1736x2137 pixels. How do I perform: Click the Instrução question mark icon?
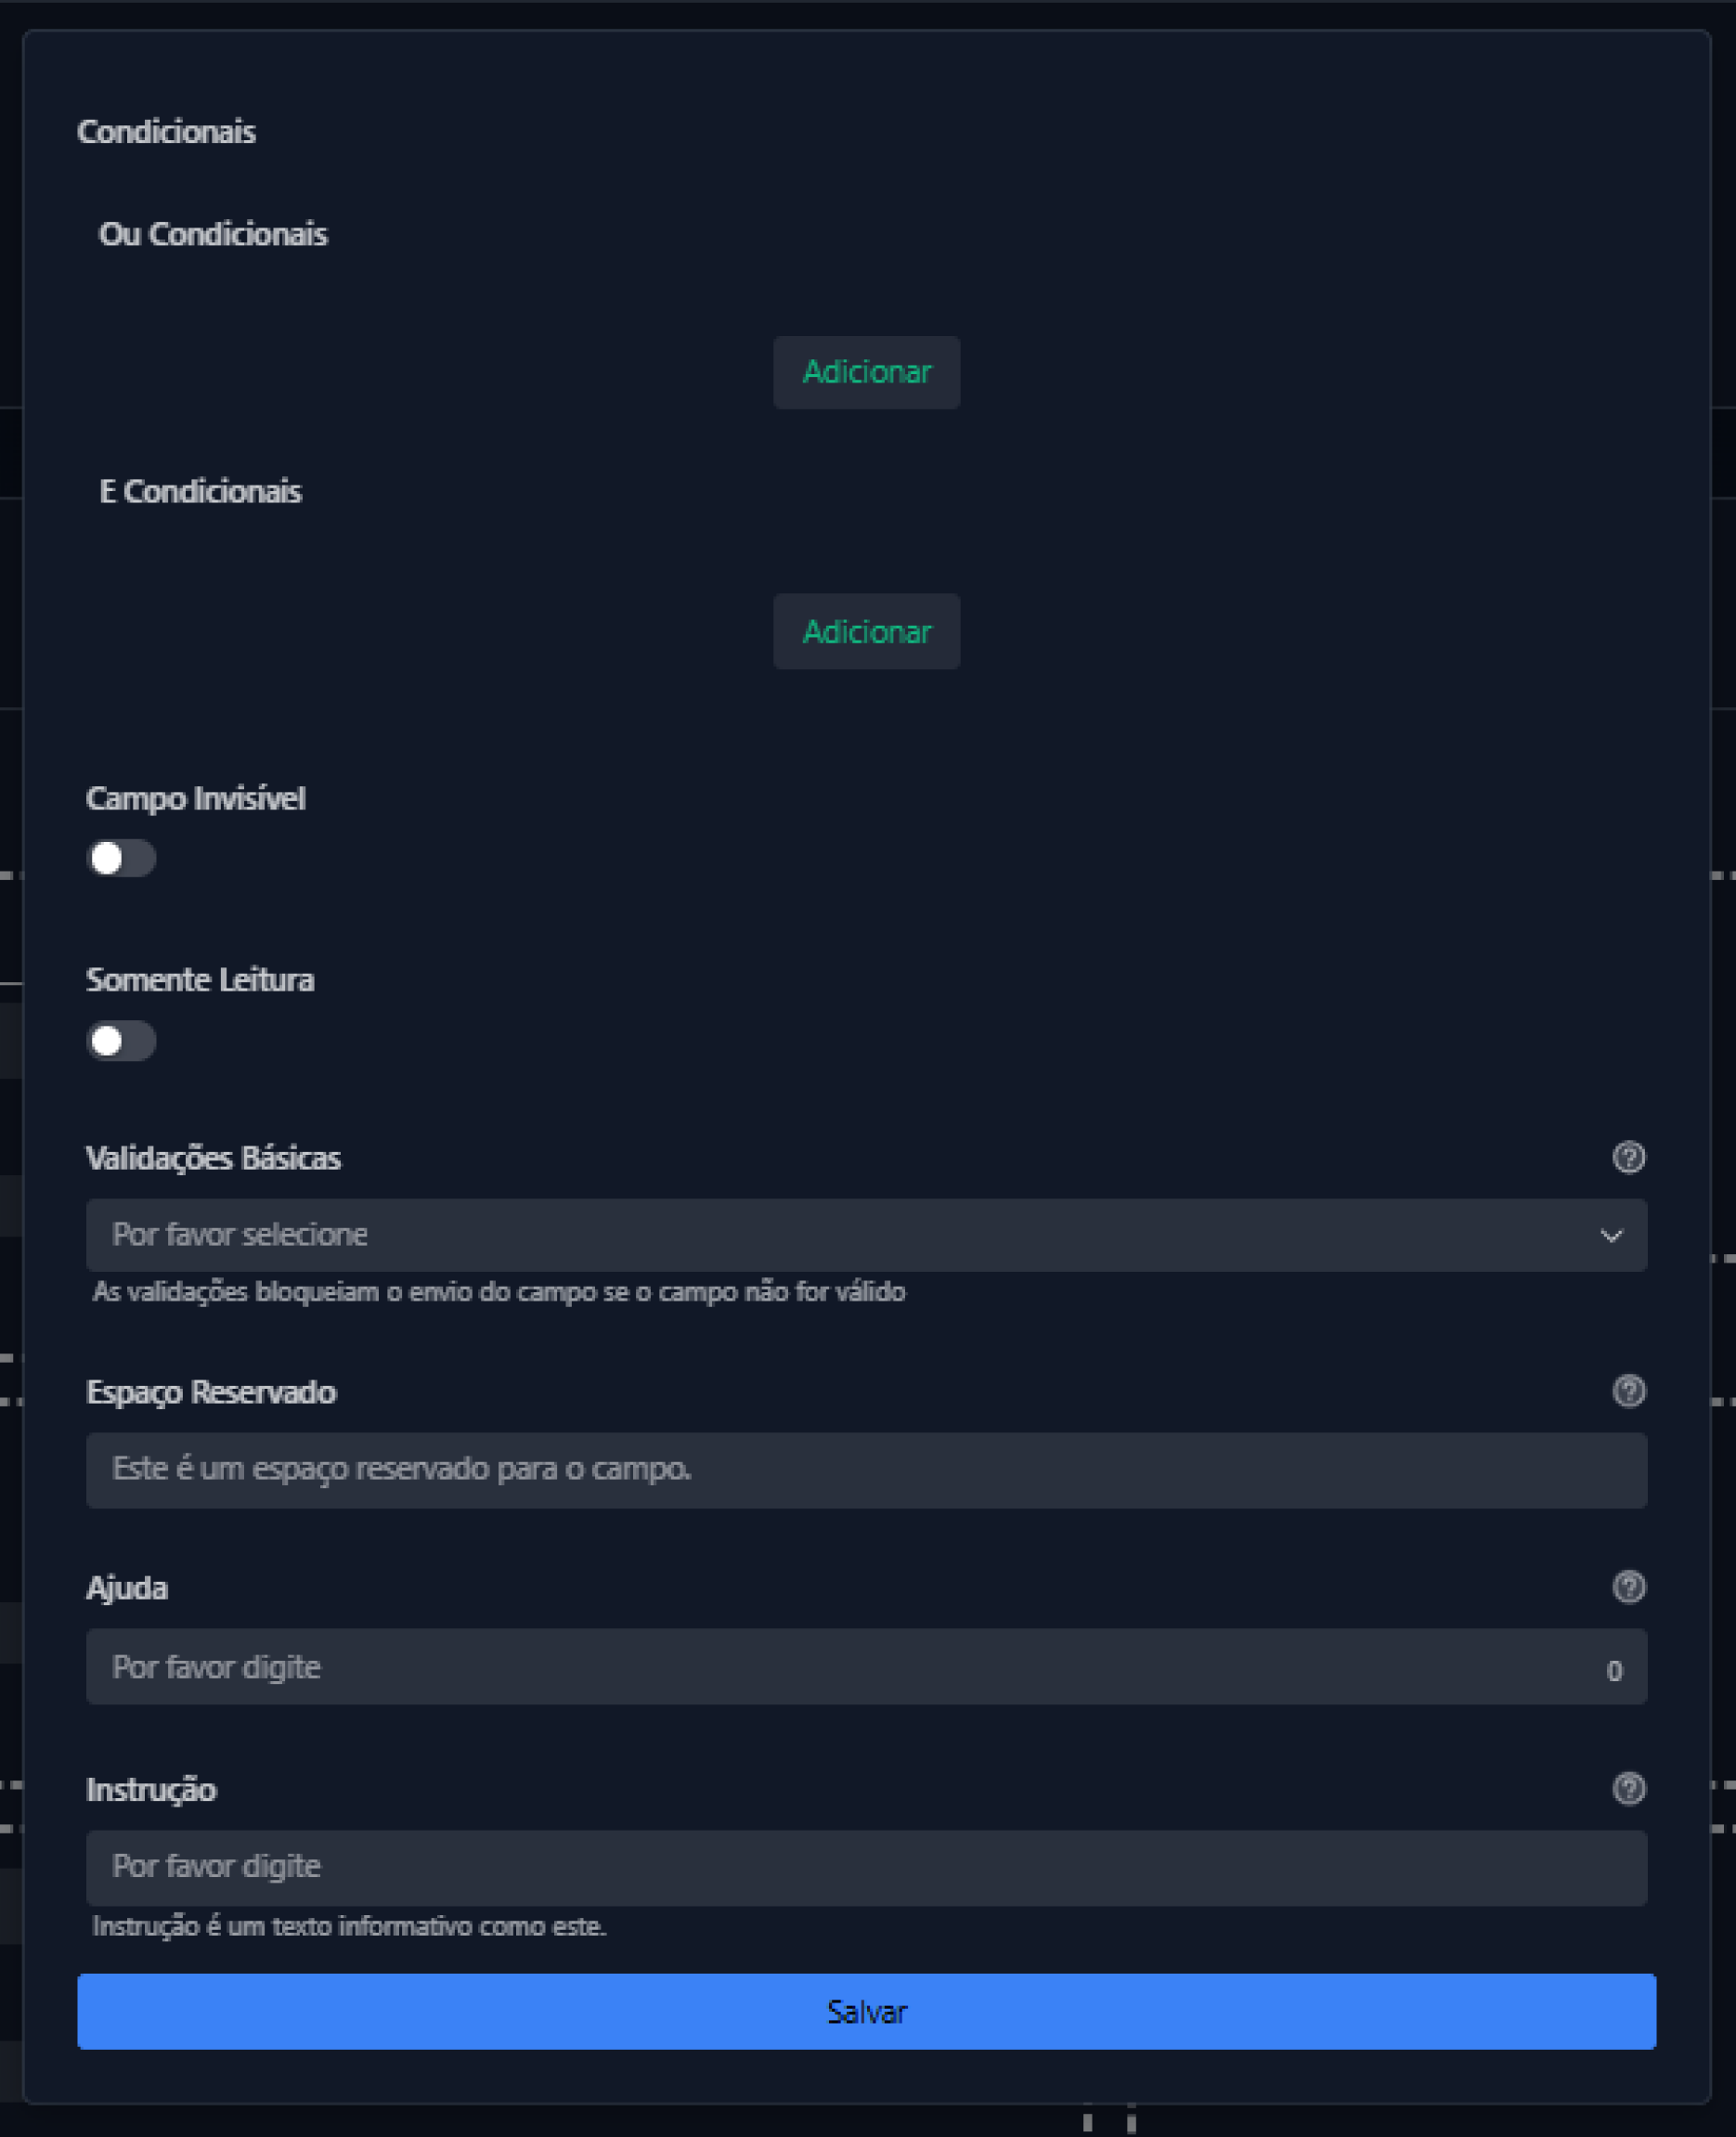coord(1628,1789)
